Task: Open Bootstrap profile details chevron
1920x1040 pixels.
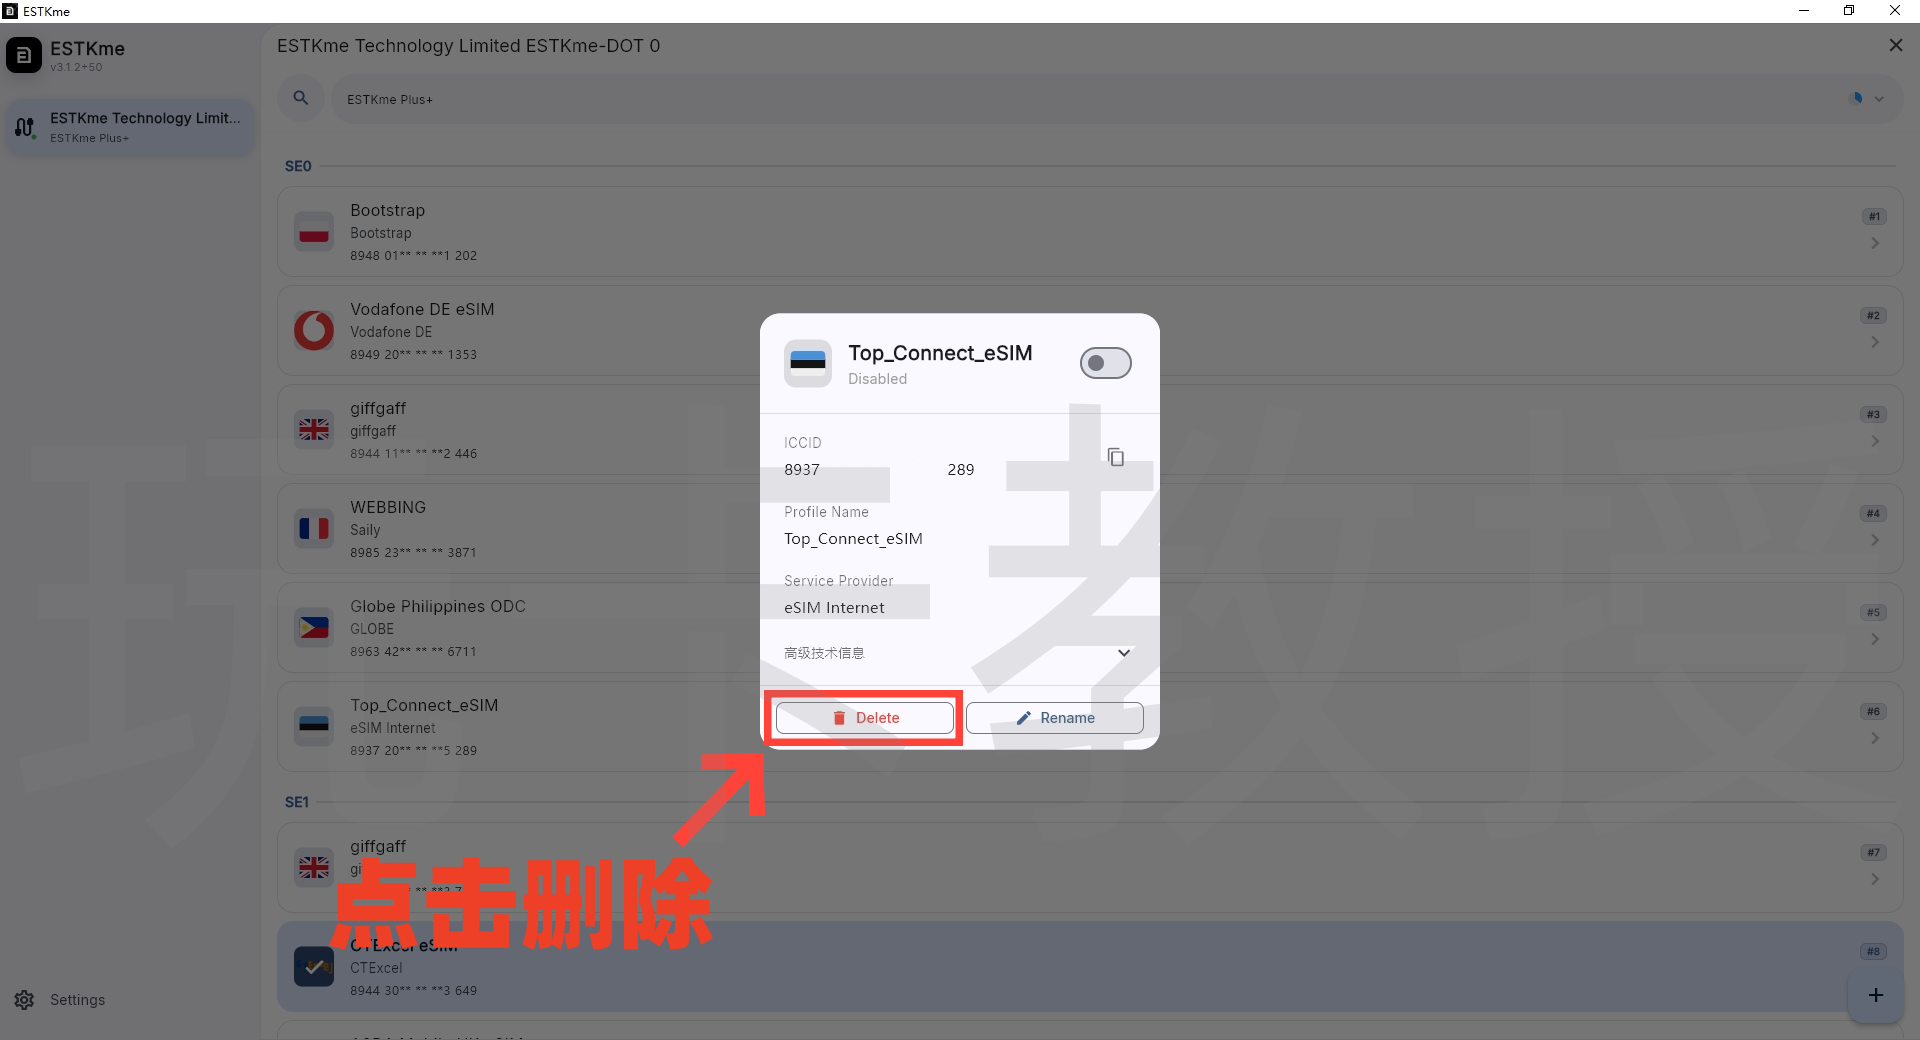Action: [x=1875, y=243]
